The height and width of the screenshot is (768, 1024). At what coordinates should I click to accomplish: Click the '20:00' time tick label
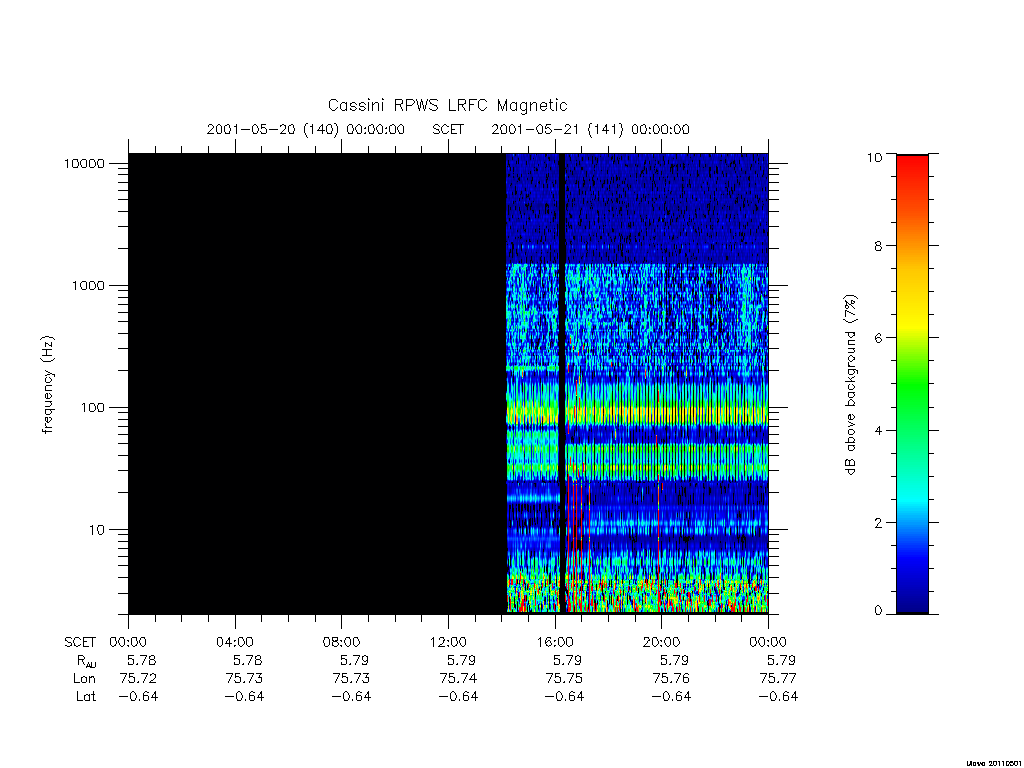point(662,642)
